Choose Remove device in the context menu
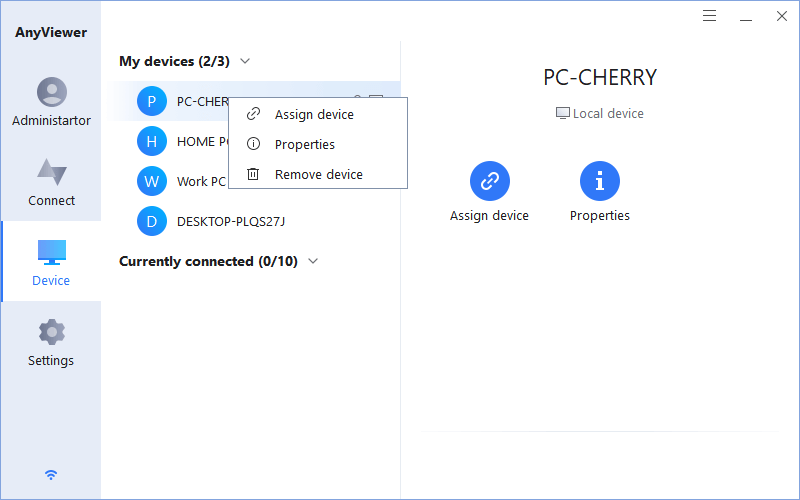The image size is (800, 500). pyautogui.click(x=318, y=174)
